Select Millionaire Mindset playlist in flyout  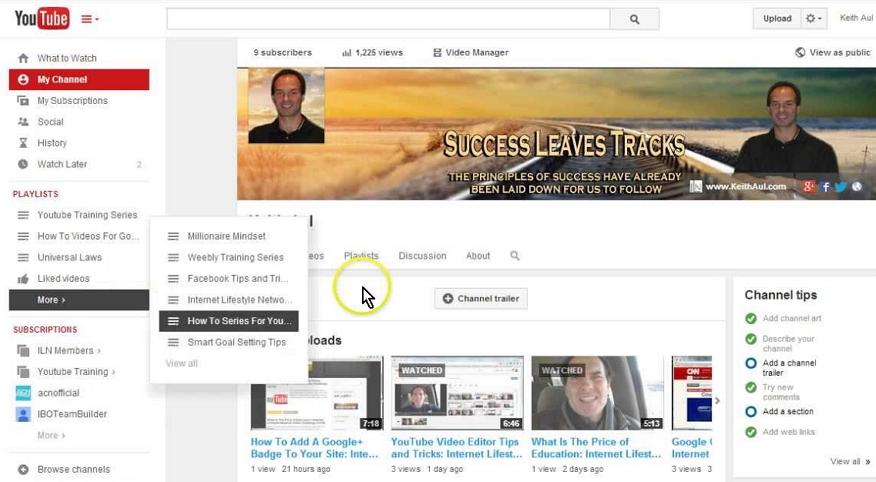[x=228, y=236]
